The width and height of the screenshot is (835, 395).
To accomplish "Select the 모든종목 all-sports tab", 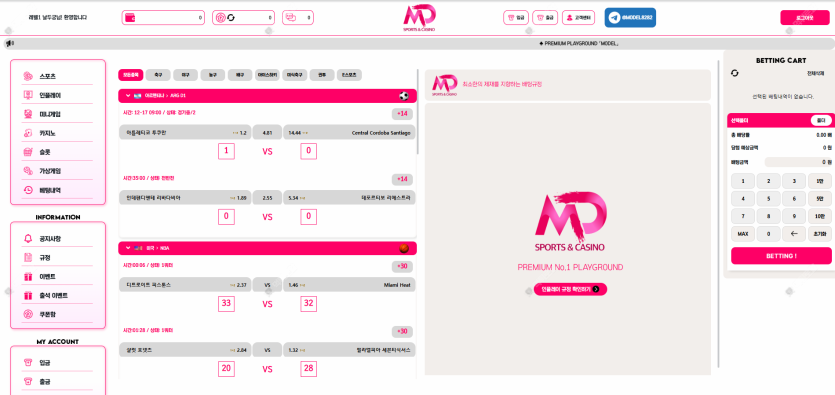I will click(130, 75).
